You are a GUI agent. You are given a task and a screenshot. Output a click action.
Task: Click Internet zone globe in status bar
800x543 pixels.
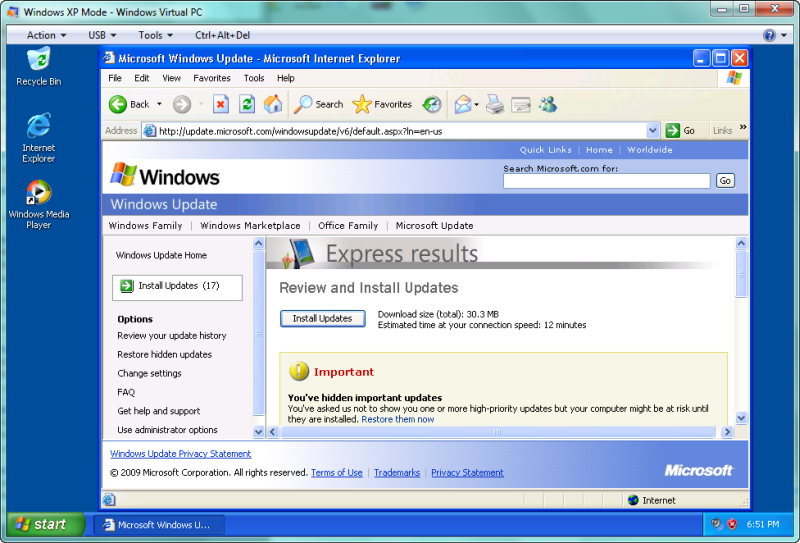coord(633,500)
